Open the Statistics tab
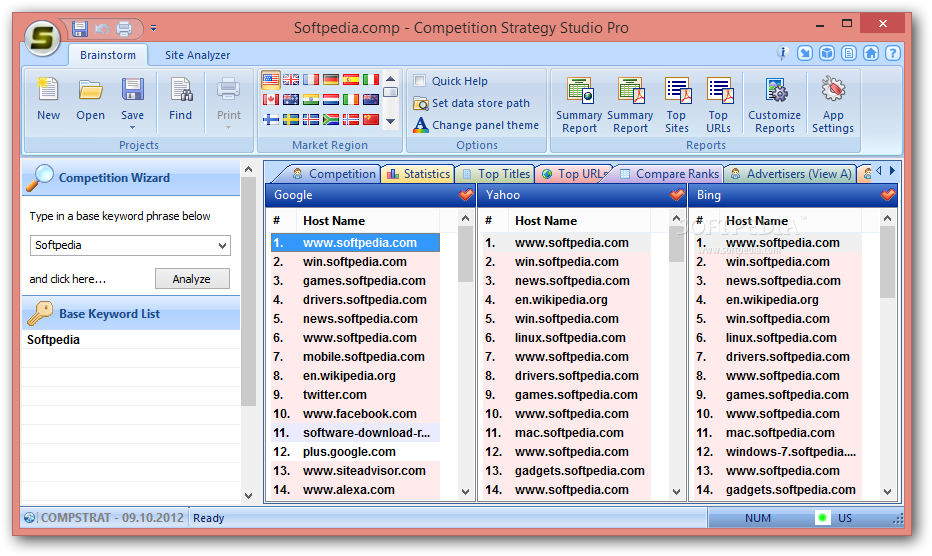The height and width of the screenshot is (556, 932). [418, 174]
